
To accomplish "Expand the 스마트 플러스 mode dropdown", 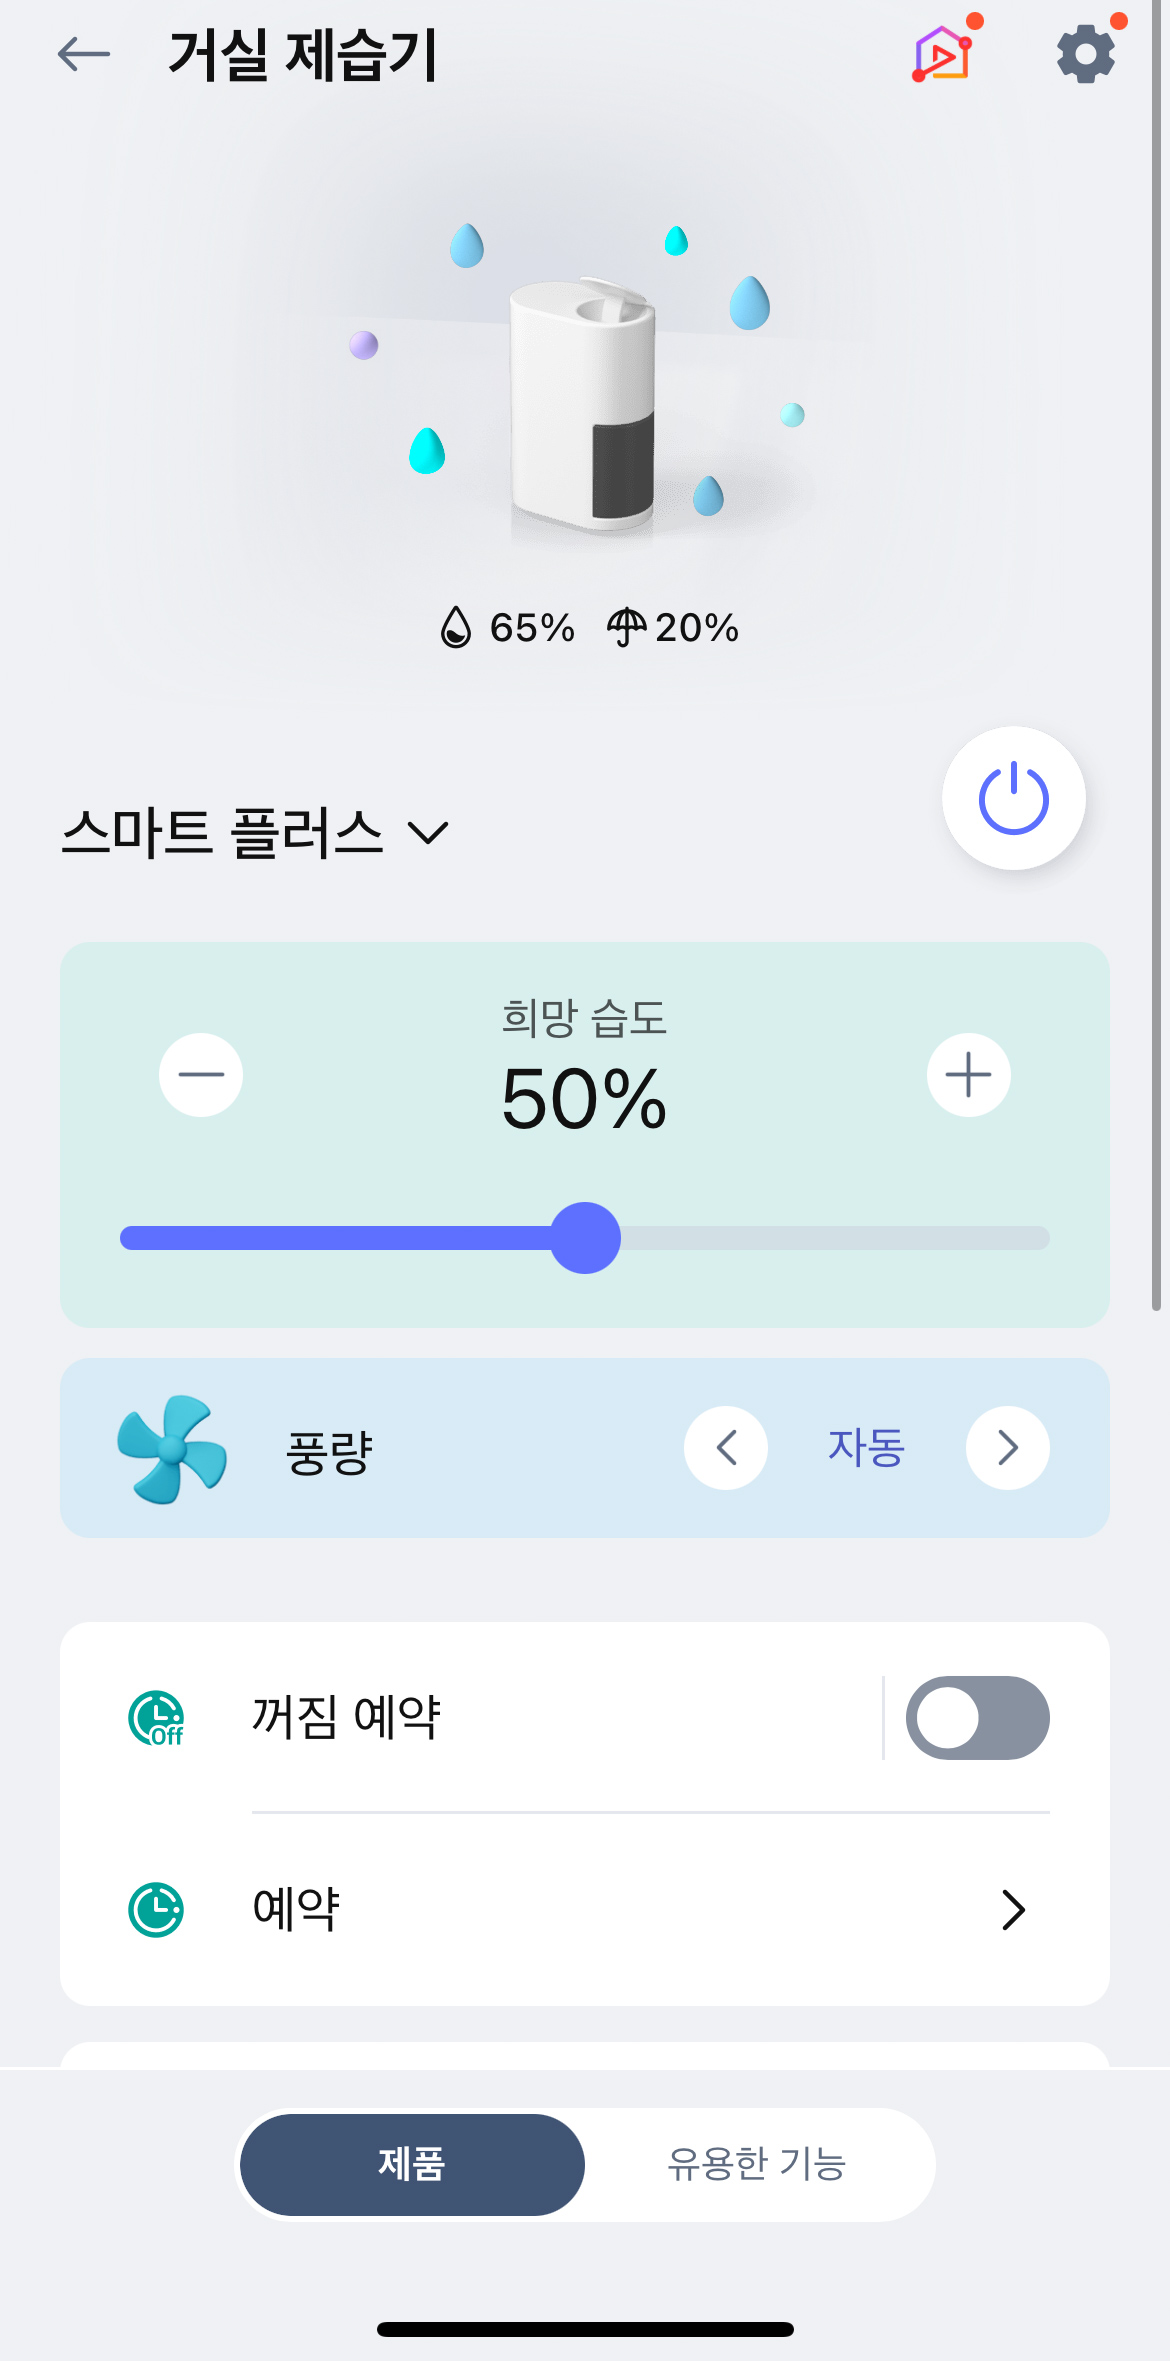I will (x=254, y=832).
